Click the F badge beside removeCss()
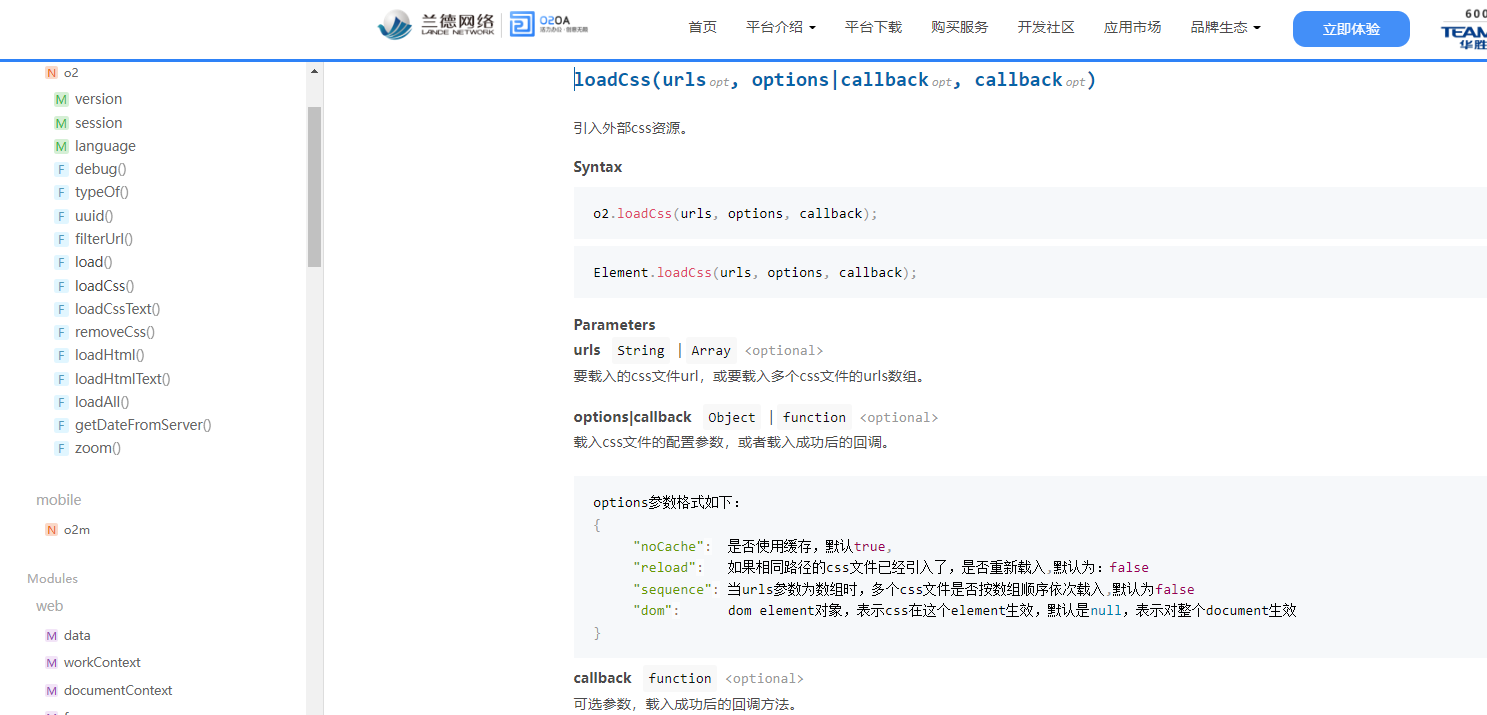Screen dimensions: 1487x715 point(61,332)
